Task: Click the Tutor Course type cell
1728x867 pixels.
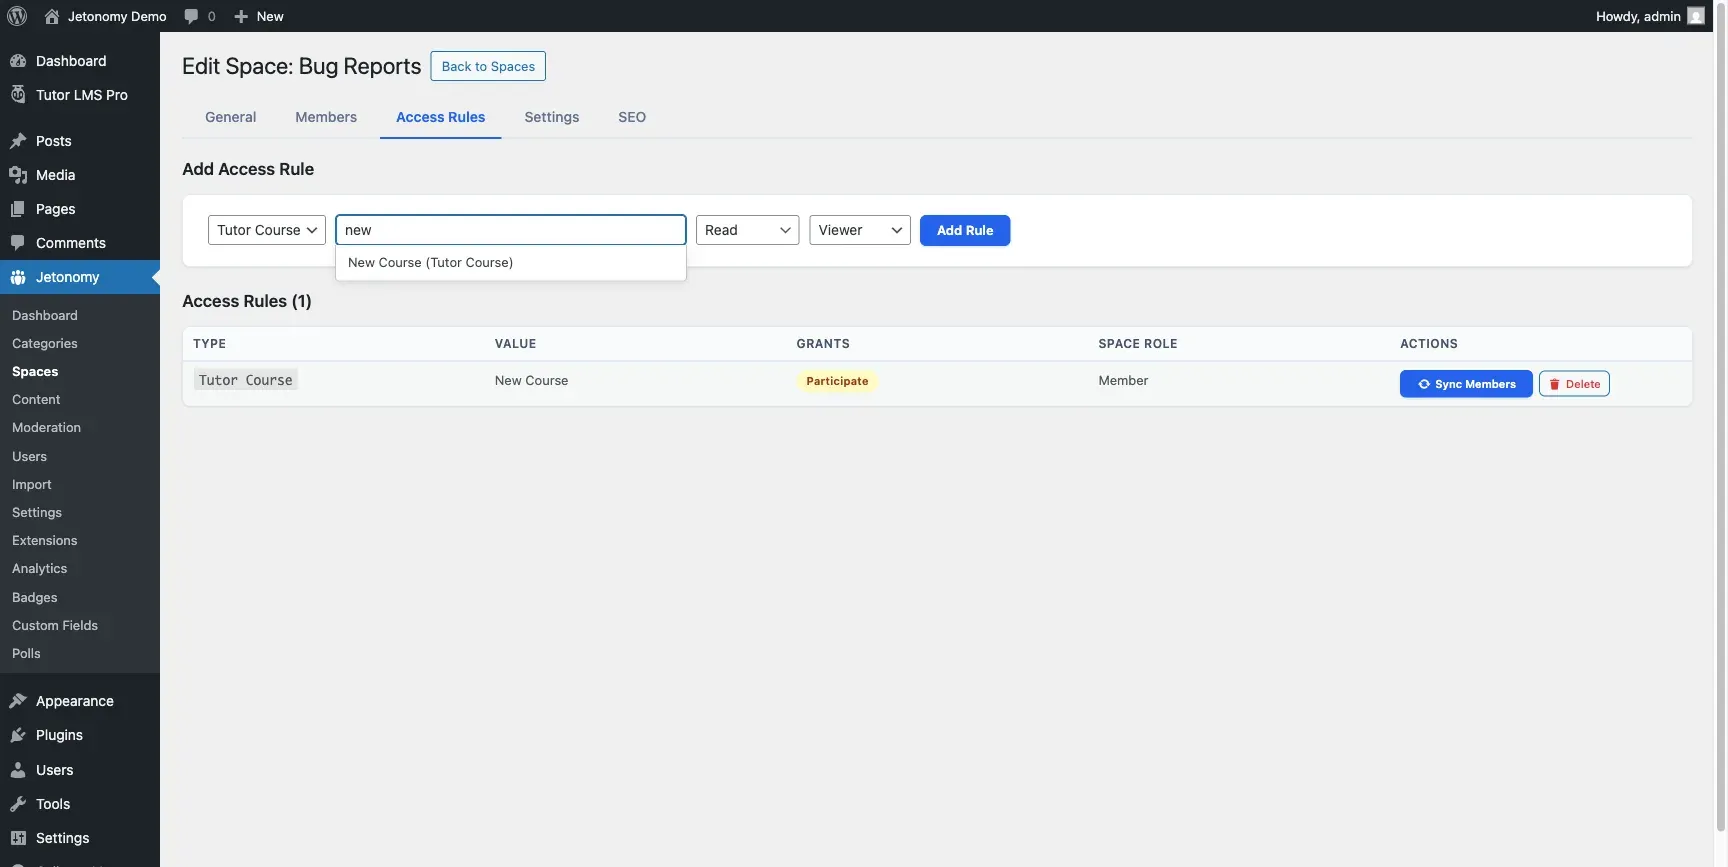Action: [246, 380]
